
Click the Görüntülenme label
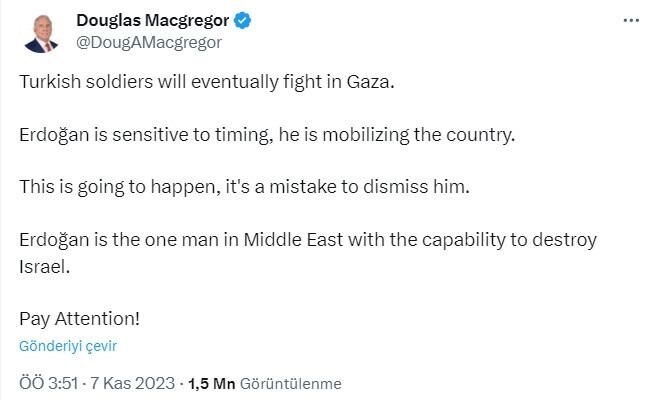(x=290, y=384)
